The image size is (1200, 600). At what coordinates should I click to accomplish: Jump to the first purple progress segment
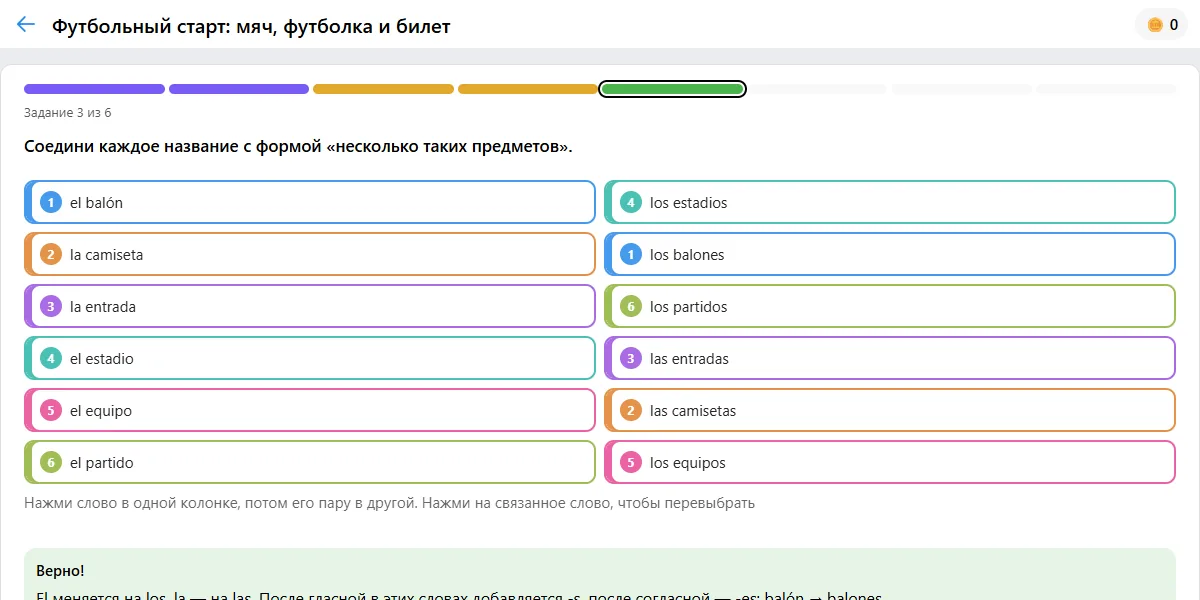click(x=94, y=89)
